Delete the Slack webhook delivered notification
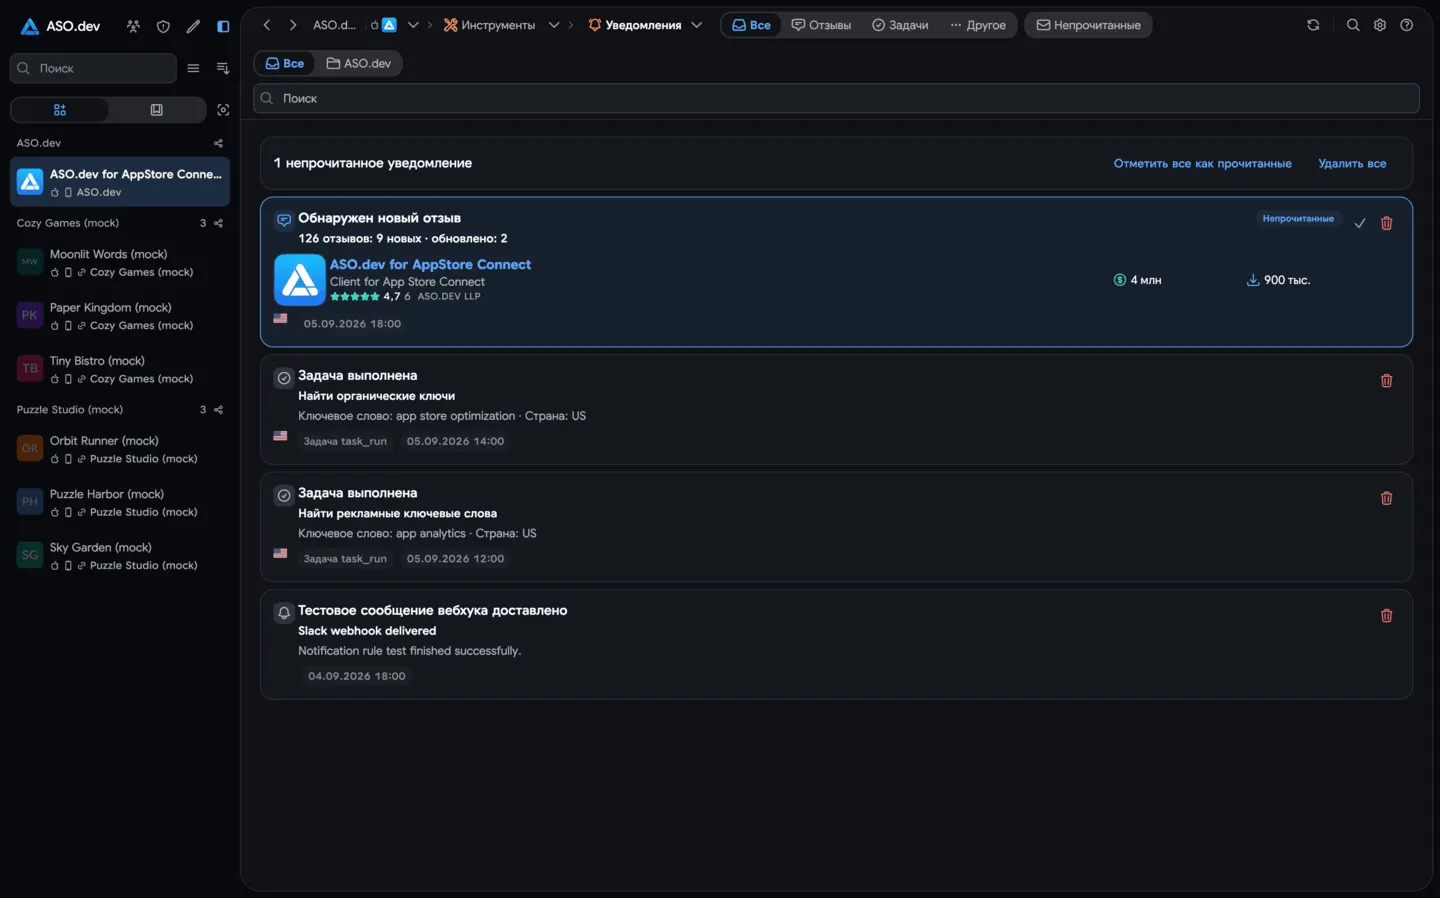This screenshot has height=898, width=1440. [x=1386, y=615]
